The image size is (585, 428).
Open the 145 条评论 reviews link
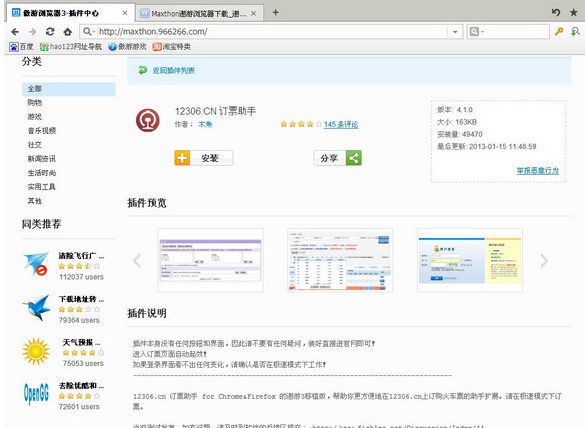point(341,124)
